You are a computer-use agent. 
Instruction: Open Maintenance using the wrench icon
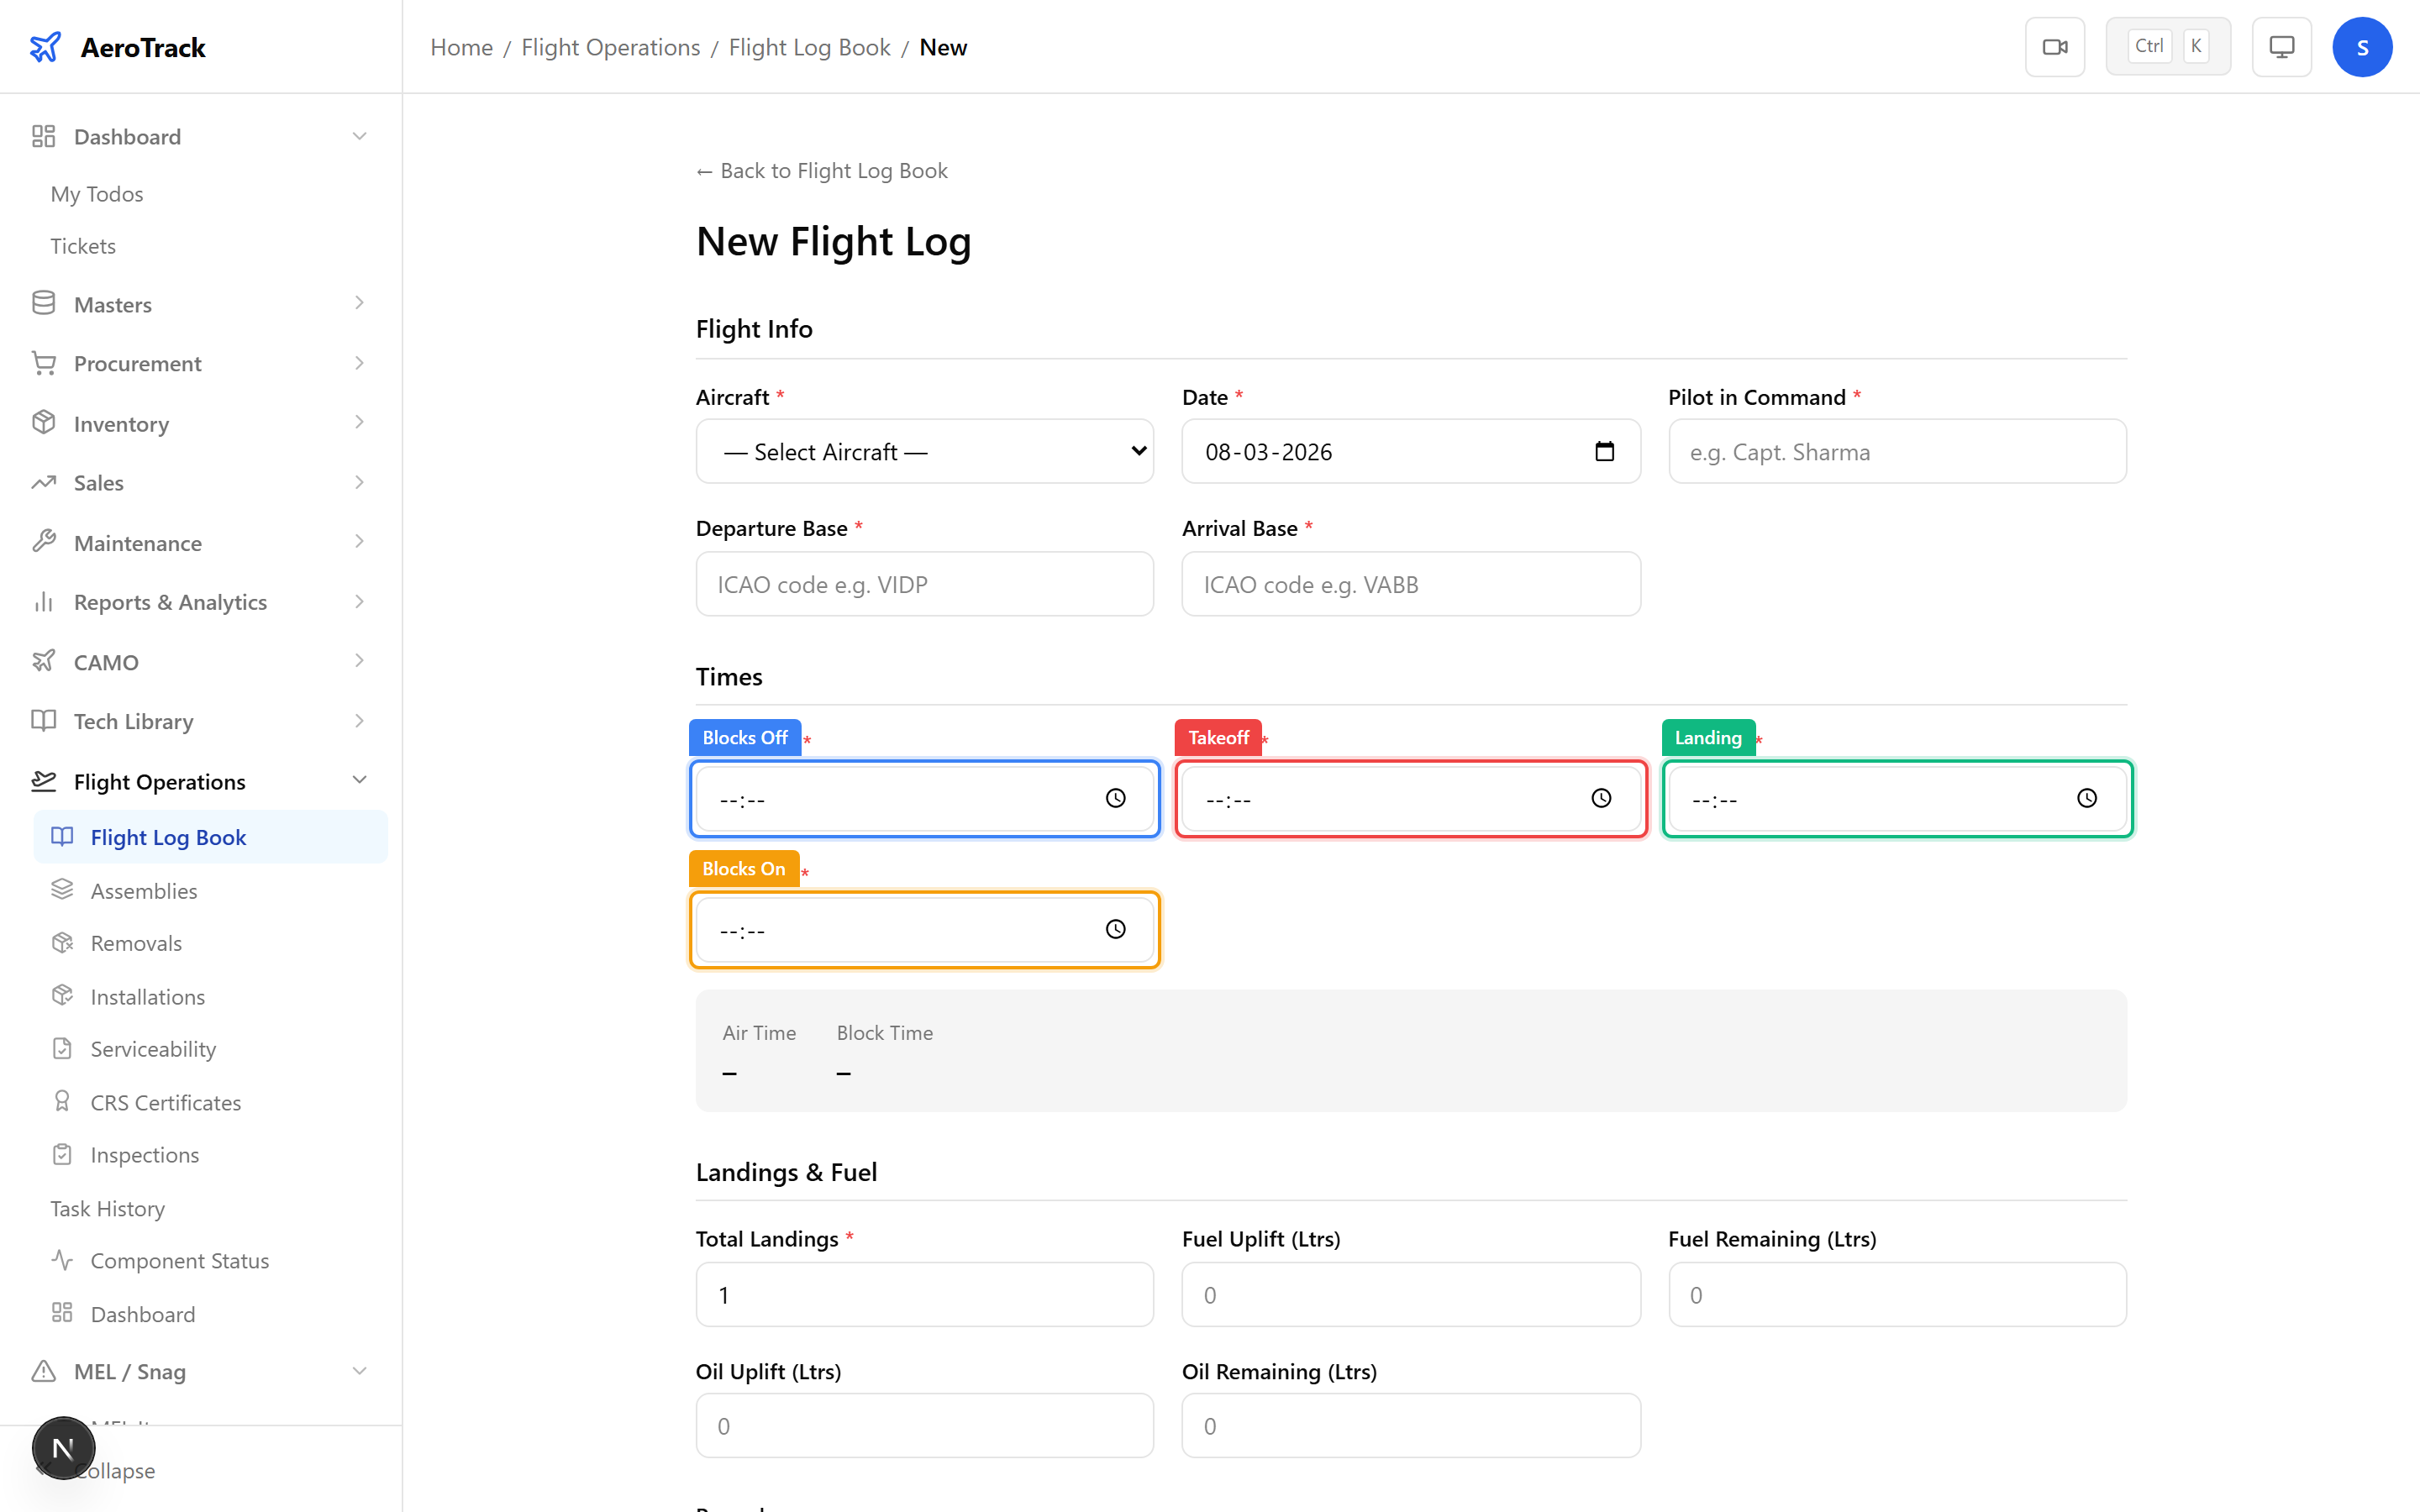pos(43,541)
